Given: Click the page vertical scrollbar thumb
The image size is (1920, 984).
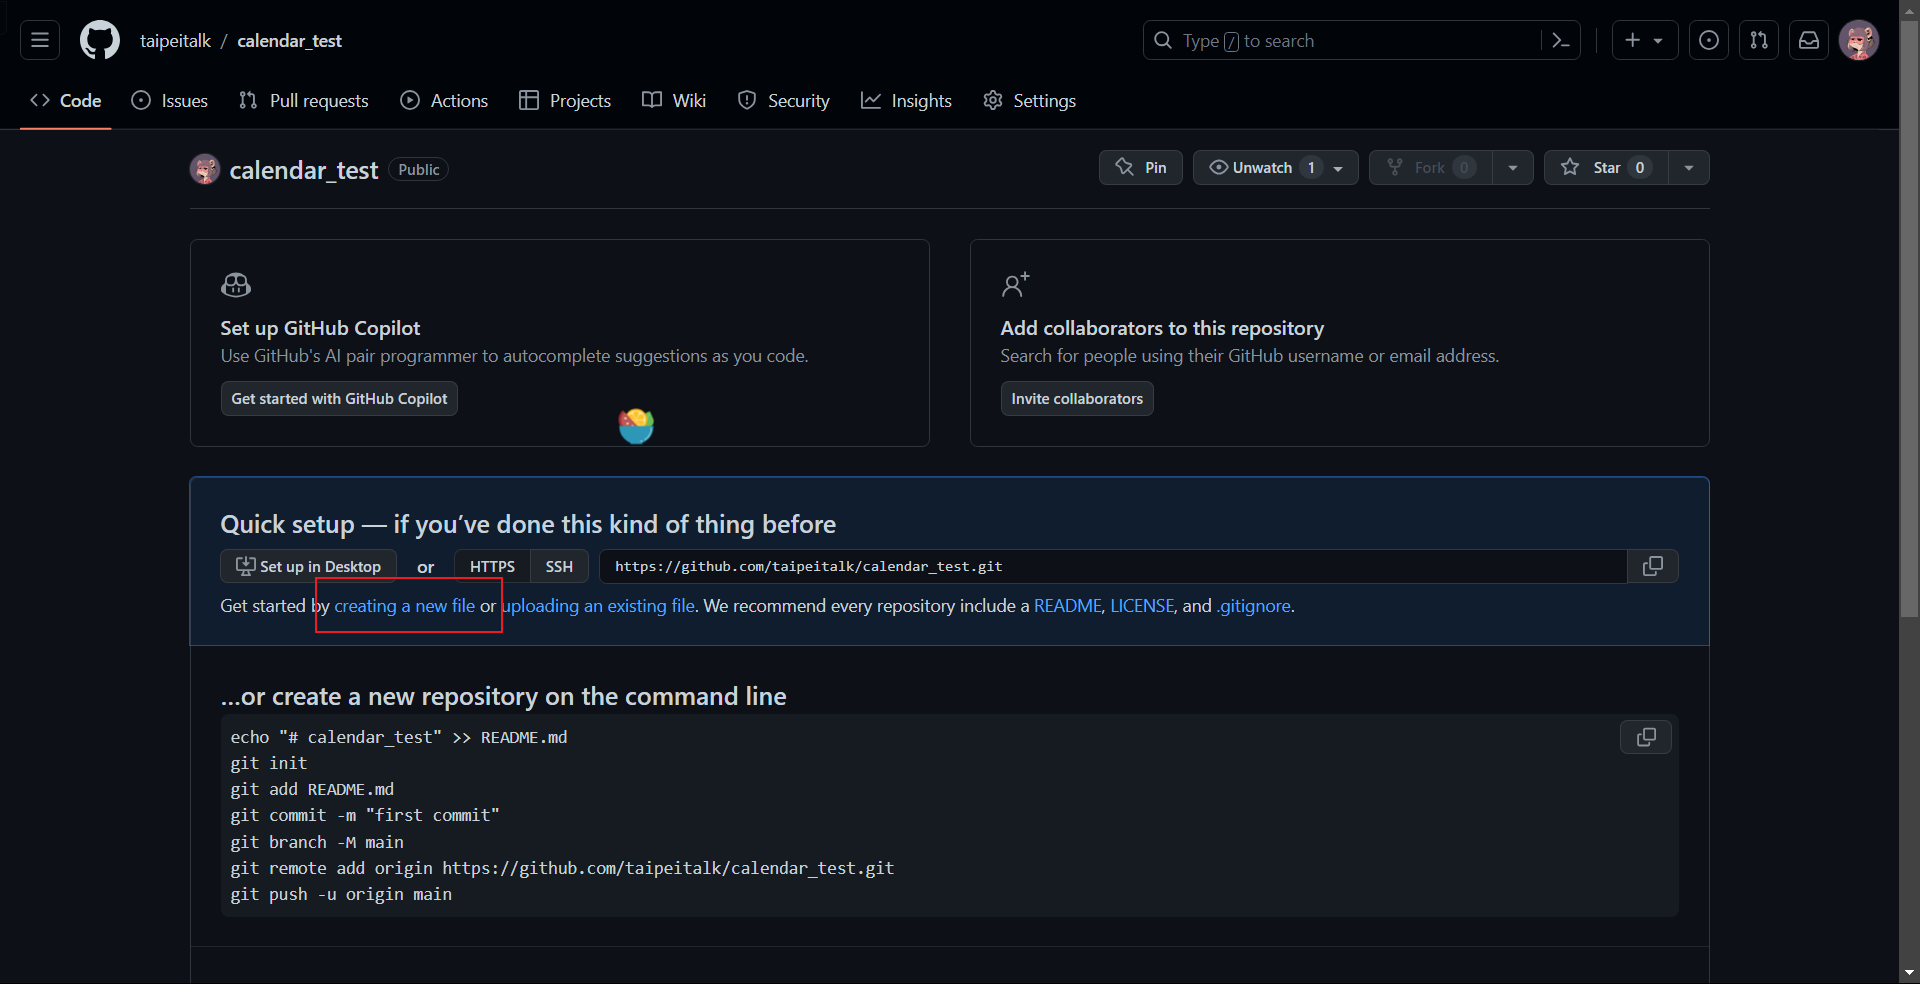Looking at the screenshot, I should pos(1909,318).
